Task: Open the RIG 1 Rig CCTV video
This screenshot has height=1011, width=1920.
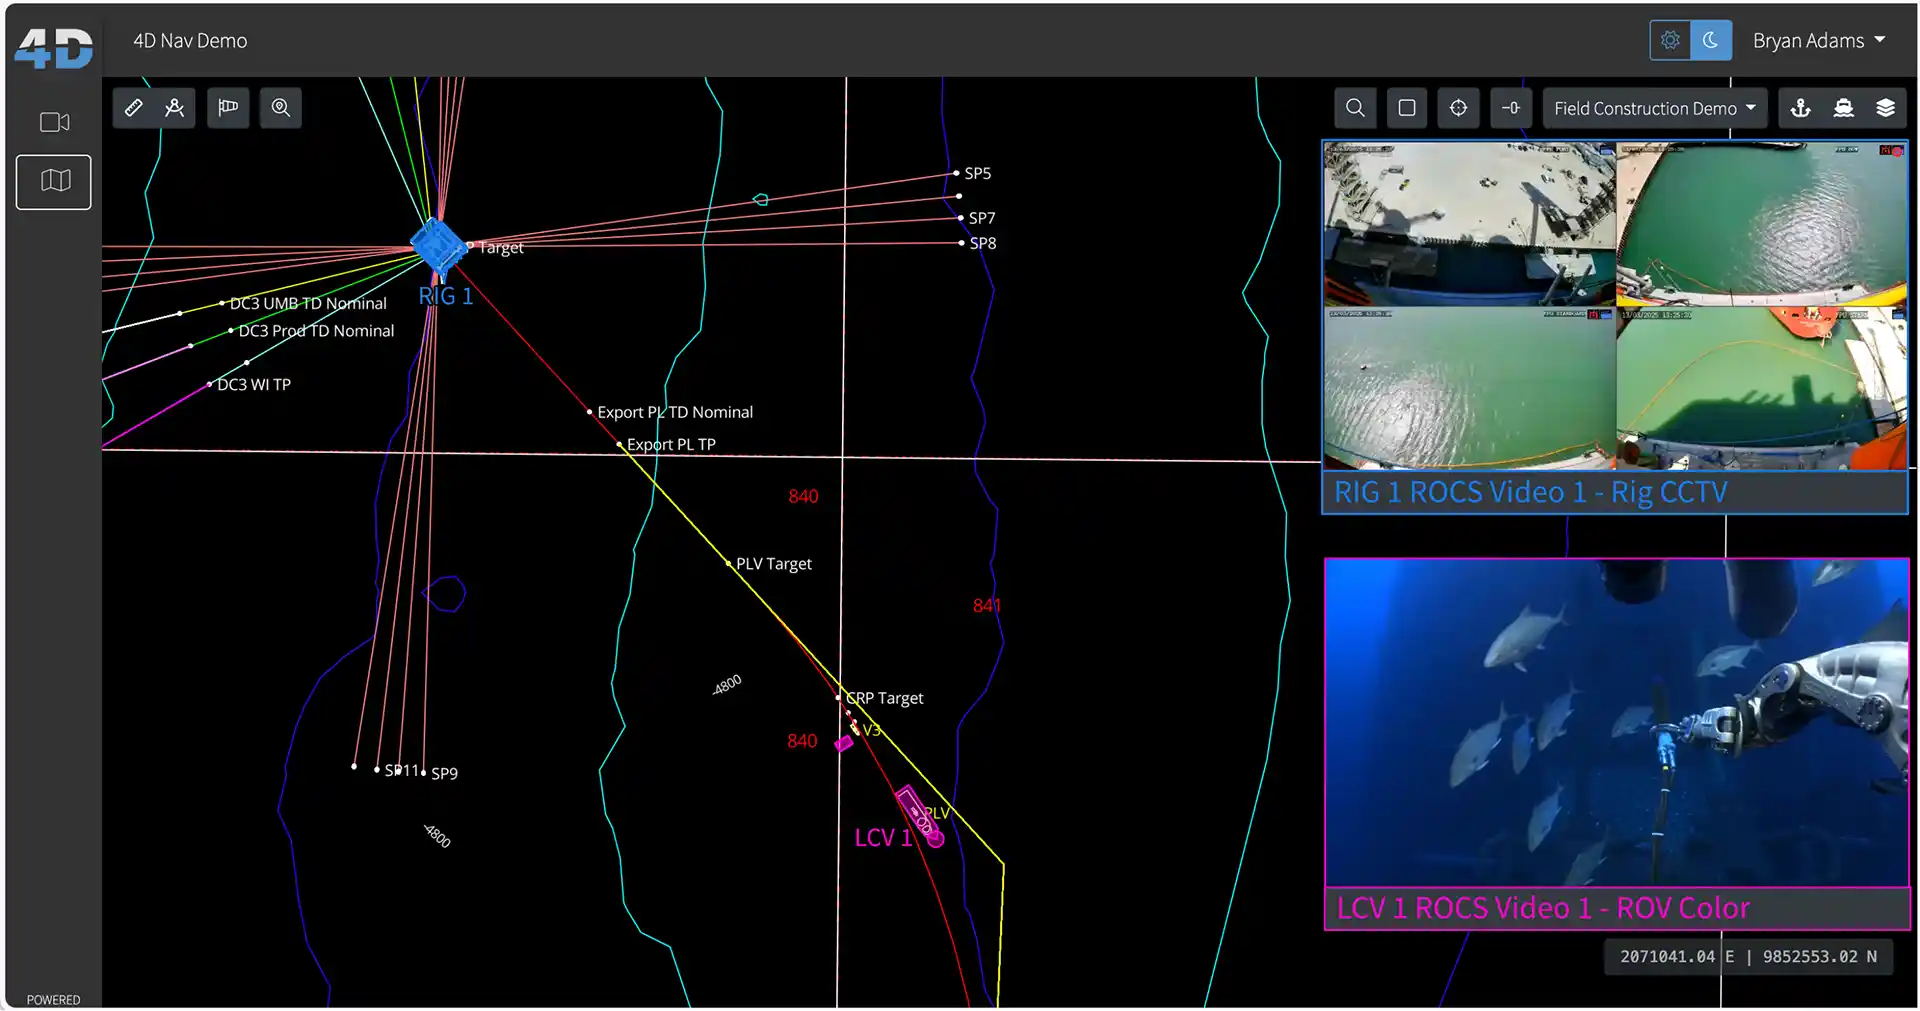Action: [1615, 305]
